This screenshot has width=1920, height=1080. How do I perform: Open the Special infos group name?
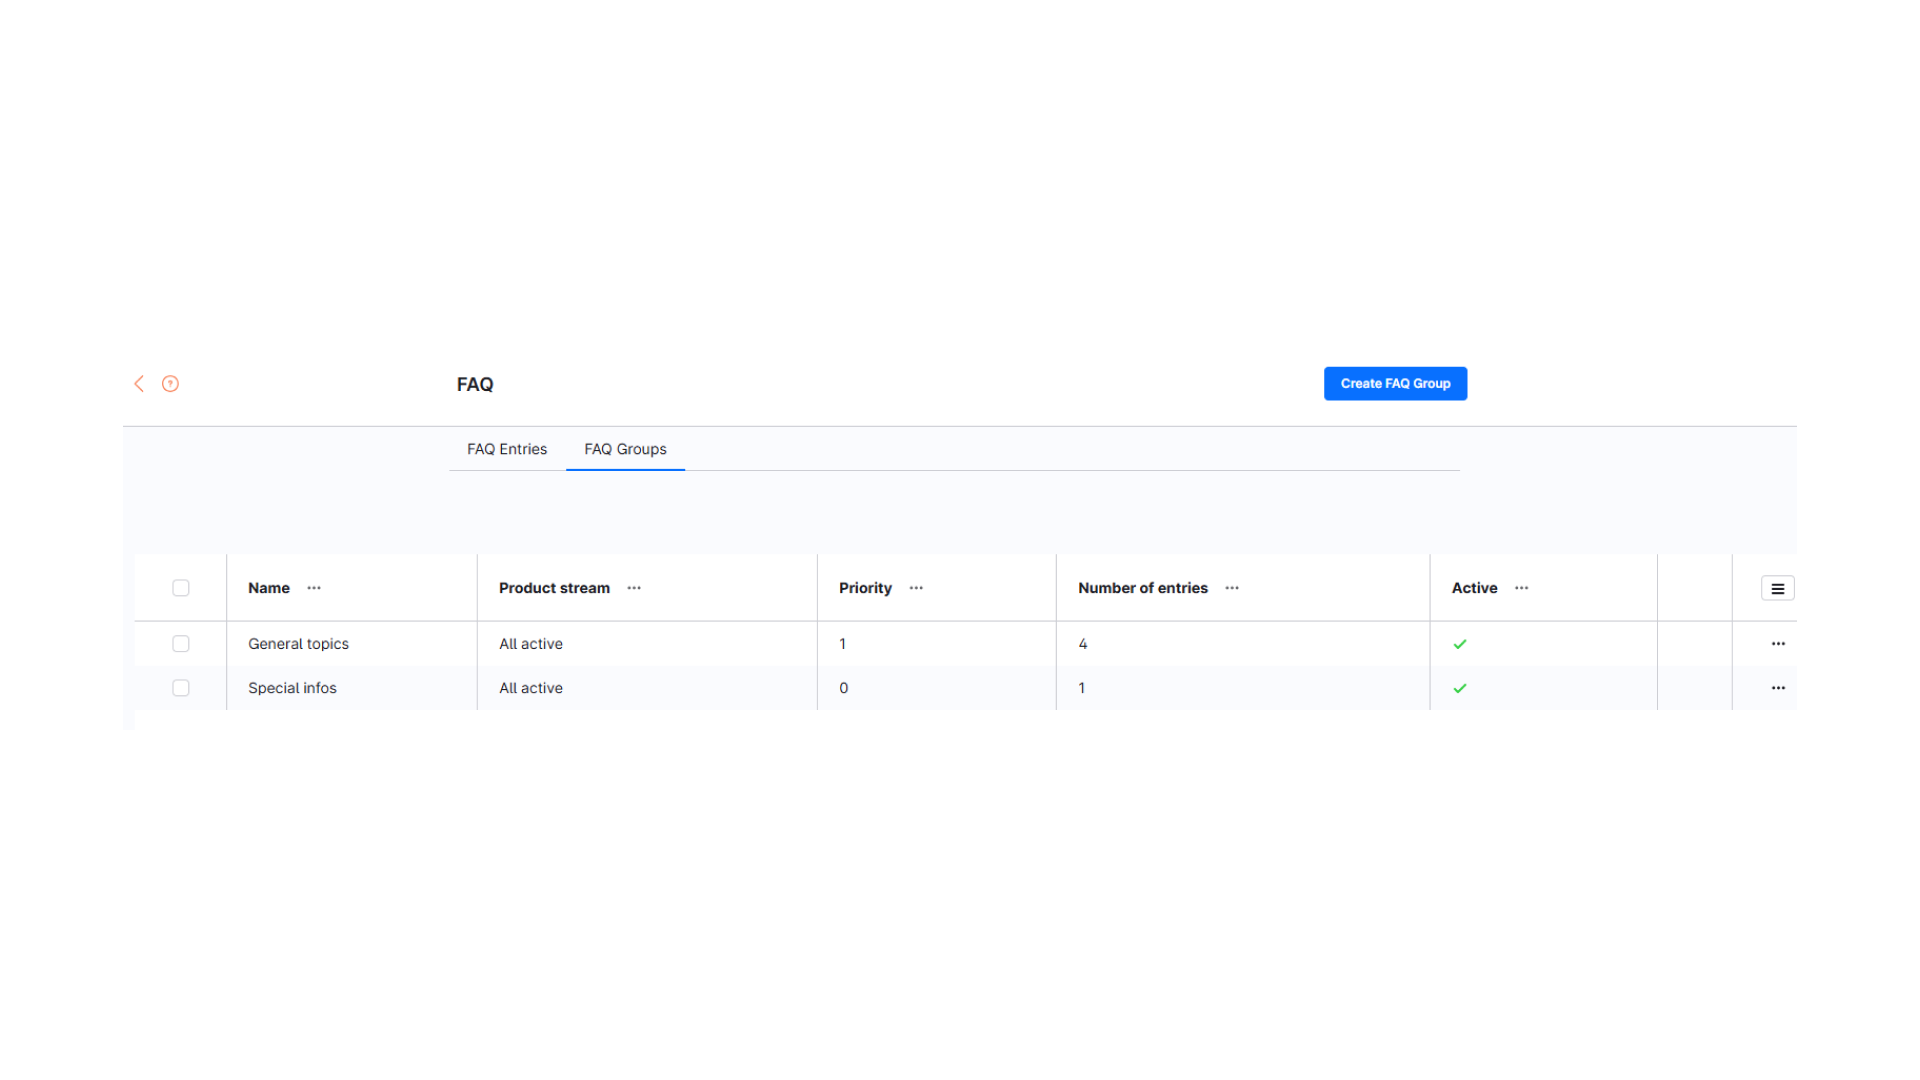point(292,688)
